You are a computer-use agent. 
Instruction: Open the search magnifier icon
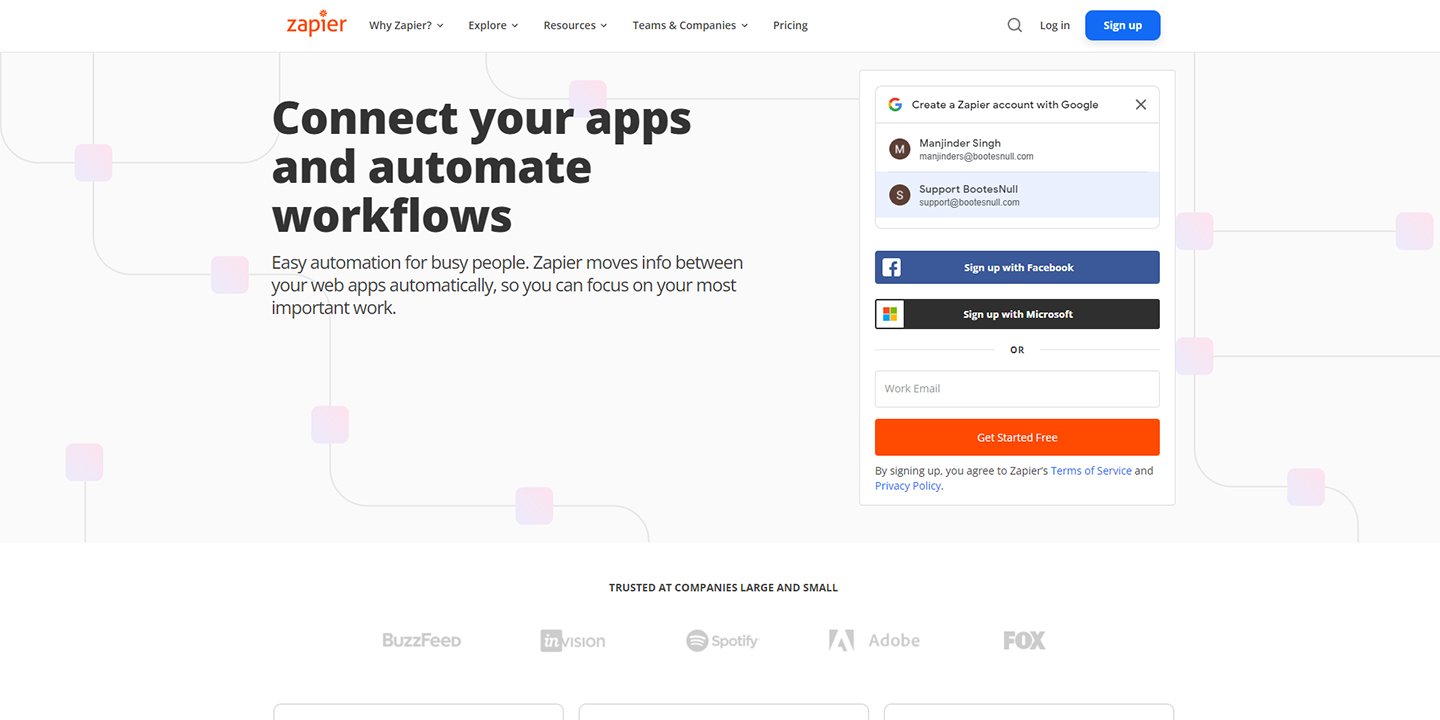pyautogui.click(x=1014, y=25)
